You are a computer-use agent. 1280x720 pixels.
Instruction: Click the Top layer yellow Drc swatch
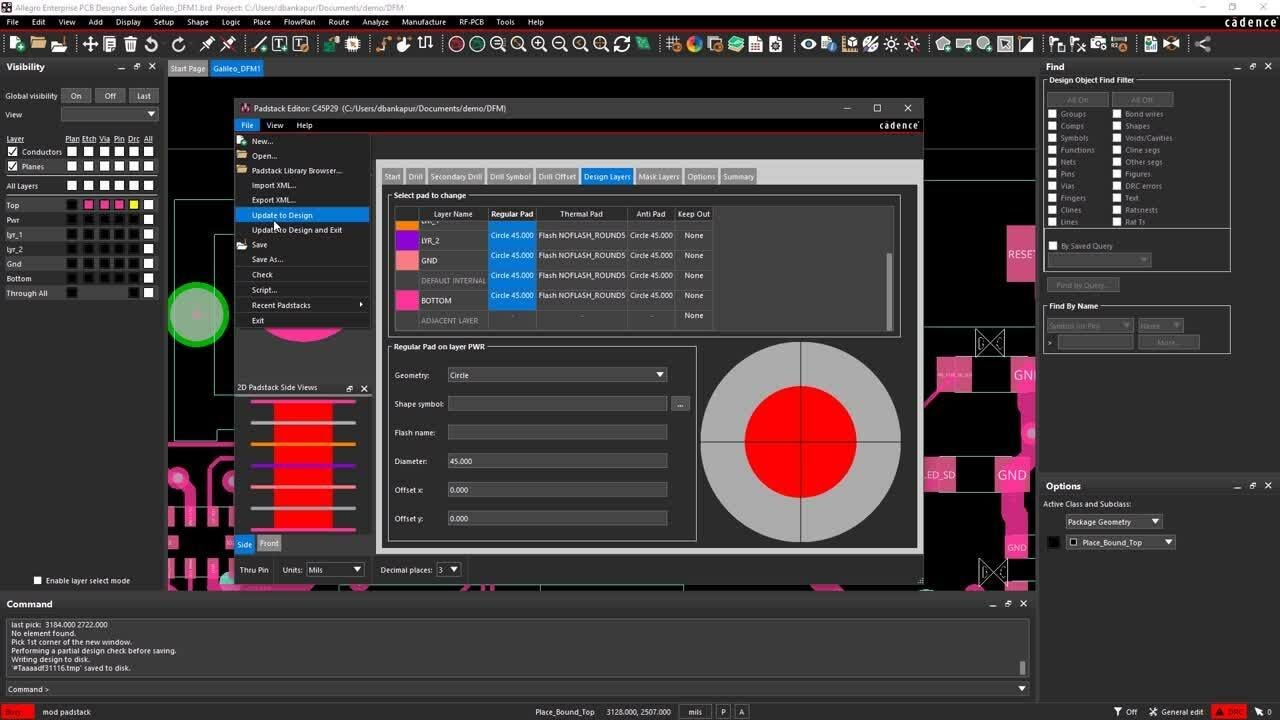click(x=133, y=206)
